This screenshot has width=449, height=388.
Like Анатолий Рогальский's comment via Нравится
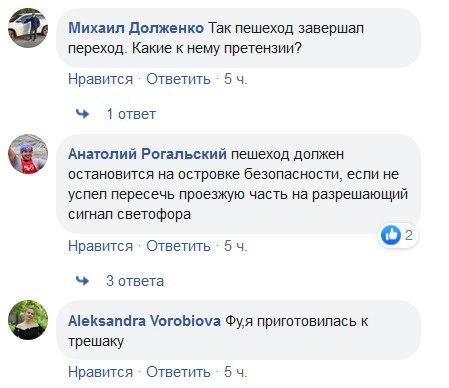100,246
